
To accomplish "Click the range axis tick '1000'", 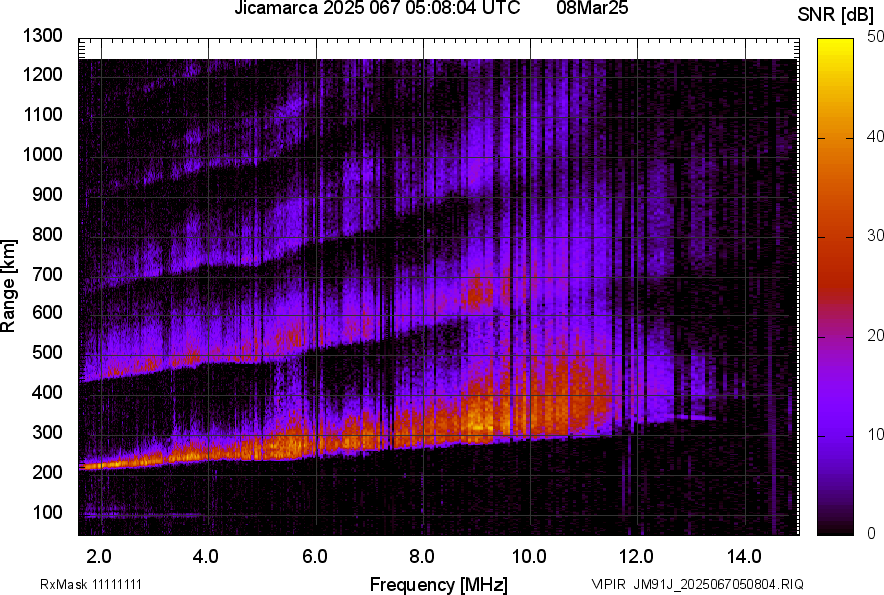I will [42, 154].
